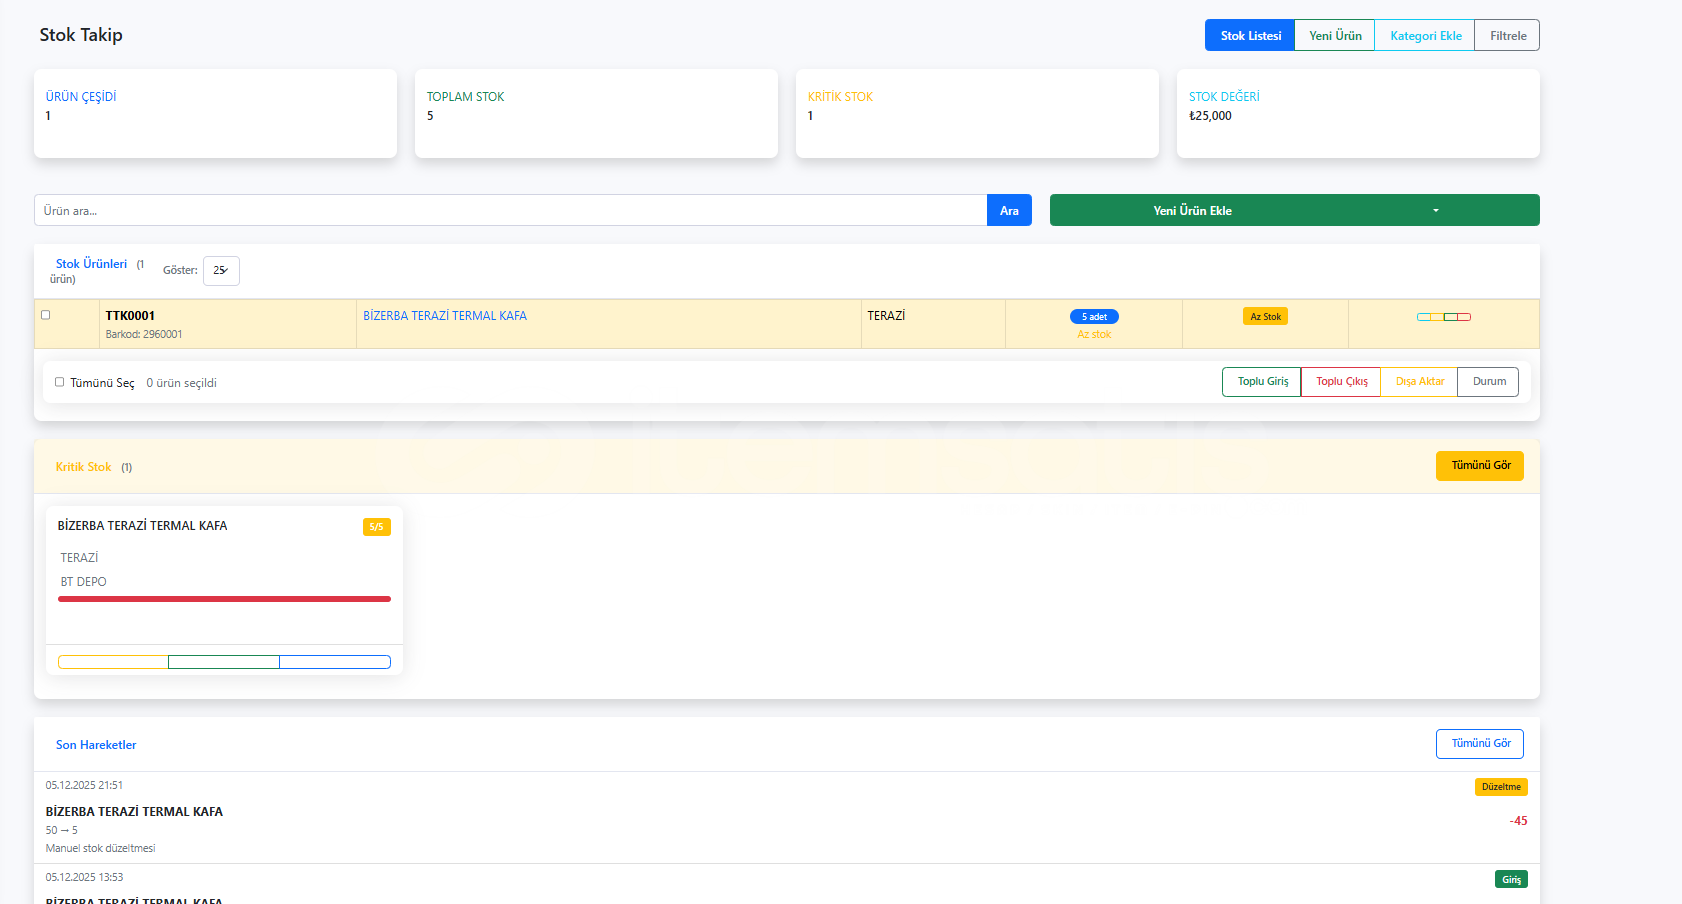
Task: Open the BİZERBA TERAZİ TERMAL KAFA product link
Action: tap(445, 316)
